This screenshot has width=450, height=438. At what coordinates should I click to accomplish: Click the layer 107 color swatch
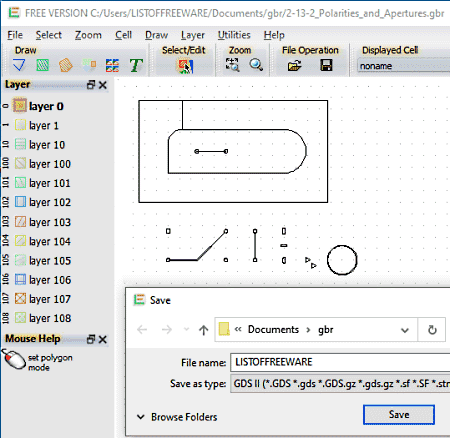point(20,298)
